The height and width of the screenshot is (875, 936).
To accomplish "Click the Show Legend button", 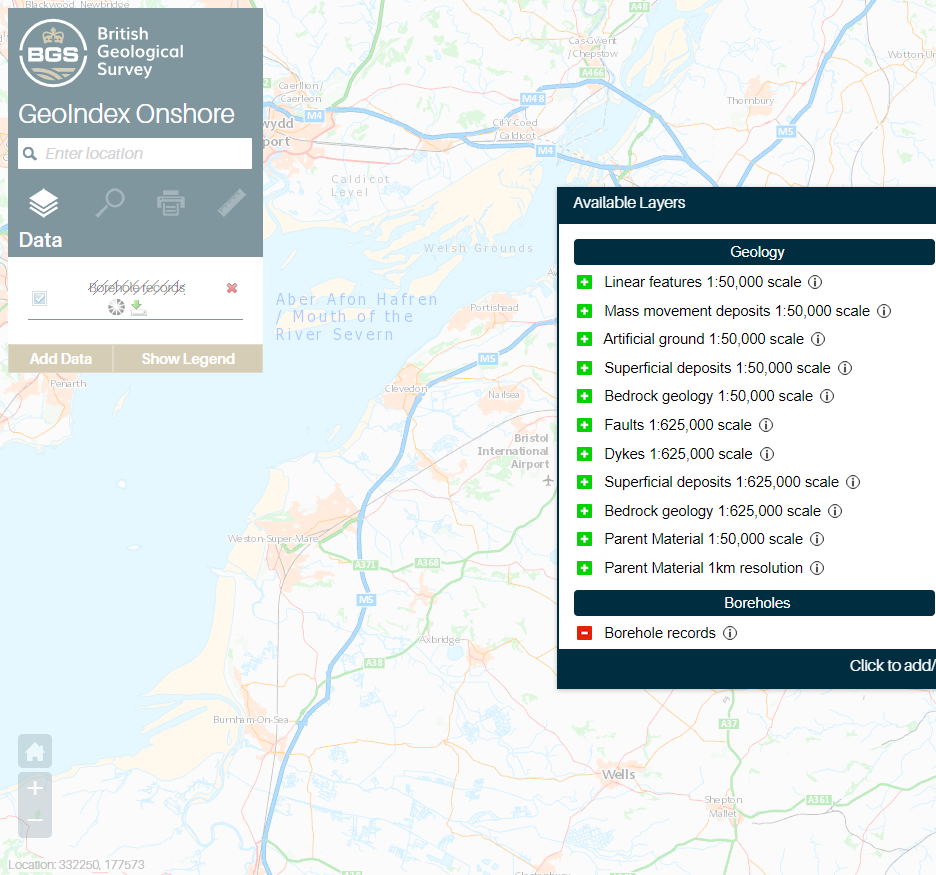I will [x=188, y=359].
